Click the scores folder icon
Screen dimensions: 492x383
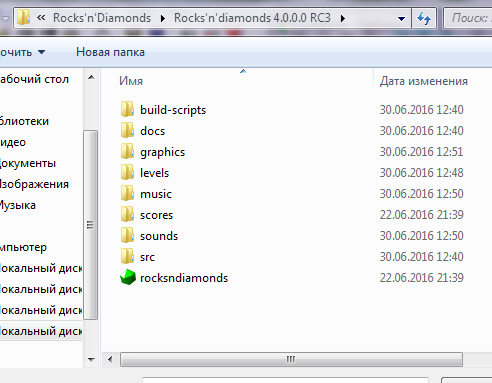pos(127,214)
